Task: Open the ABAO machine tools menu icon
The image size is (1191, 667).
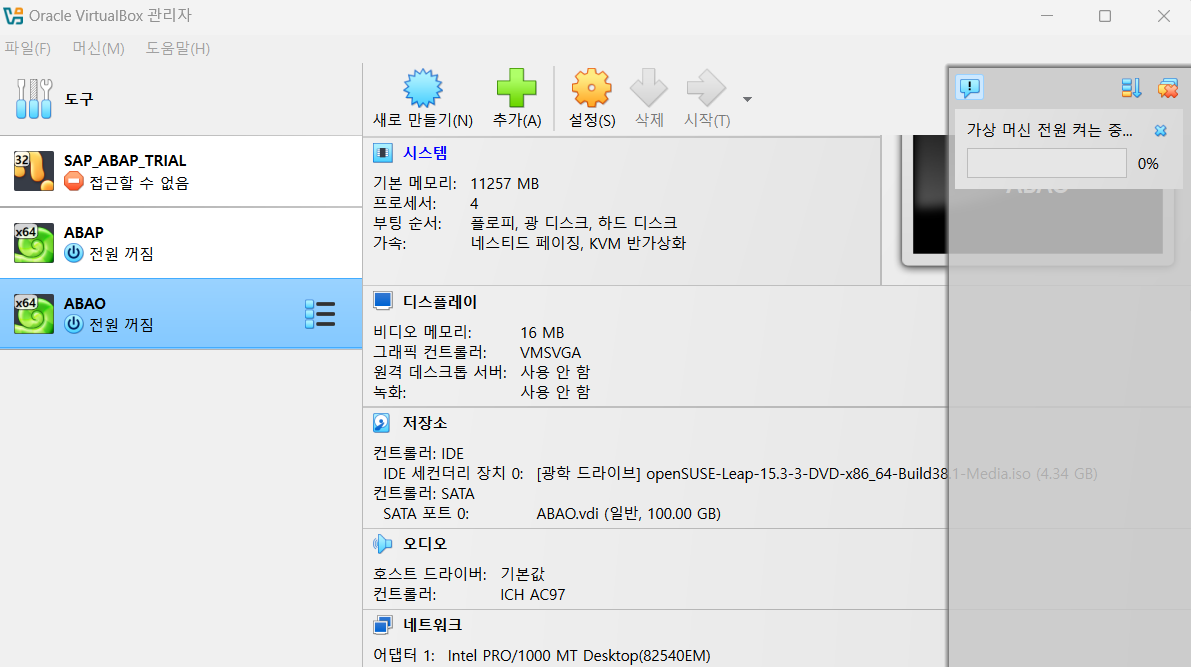Action: click(x=320, y=314)
